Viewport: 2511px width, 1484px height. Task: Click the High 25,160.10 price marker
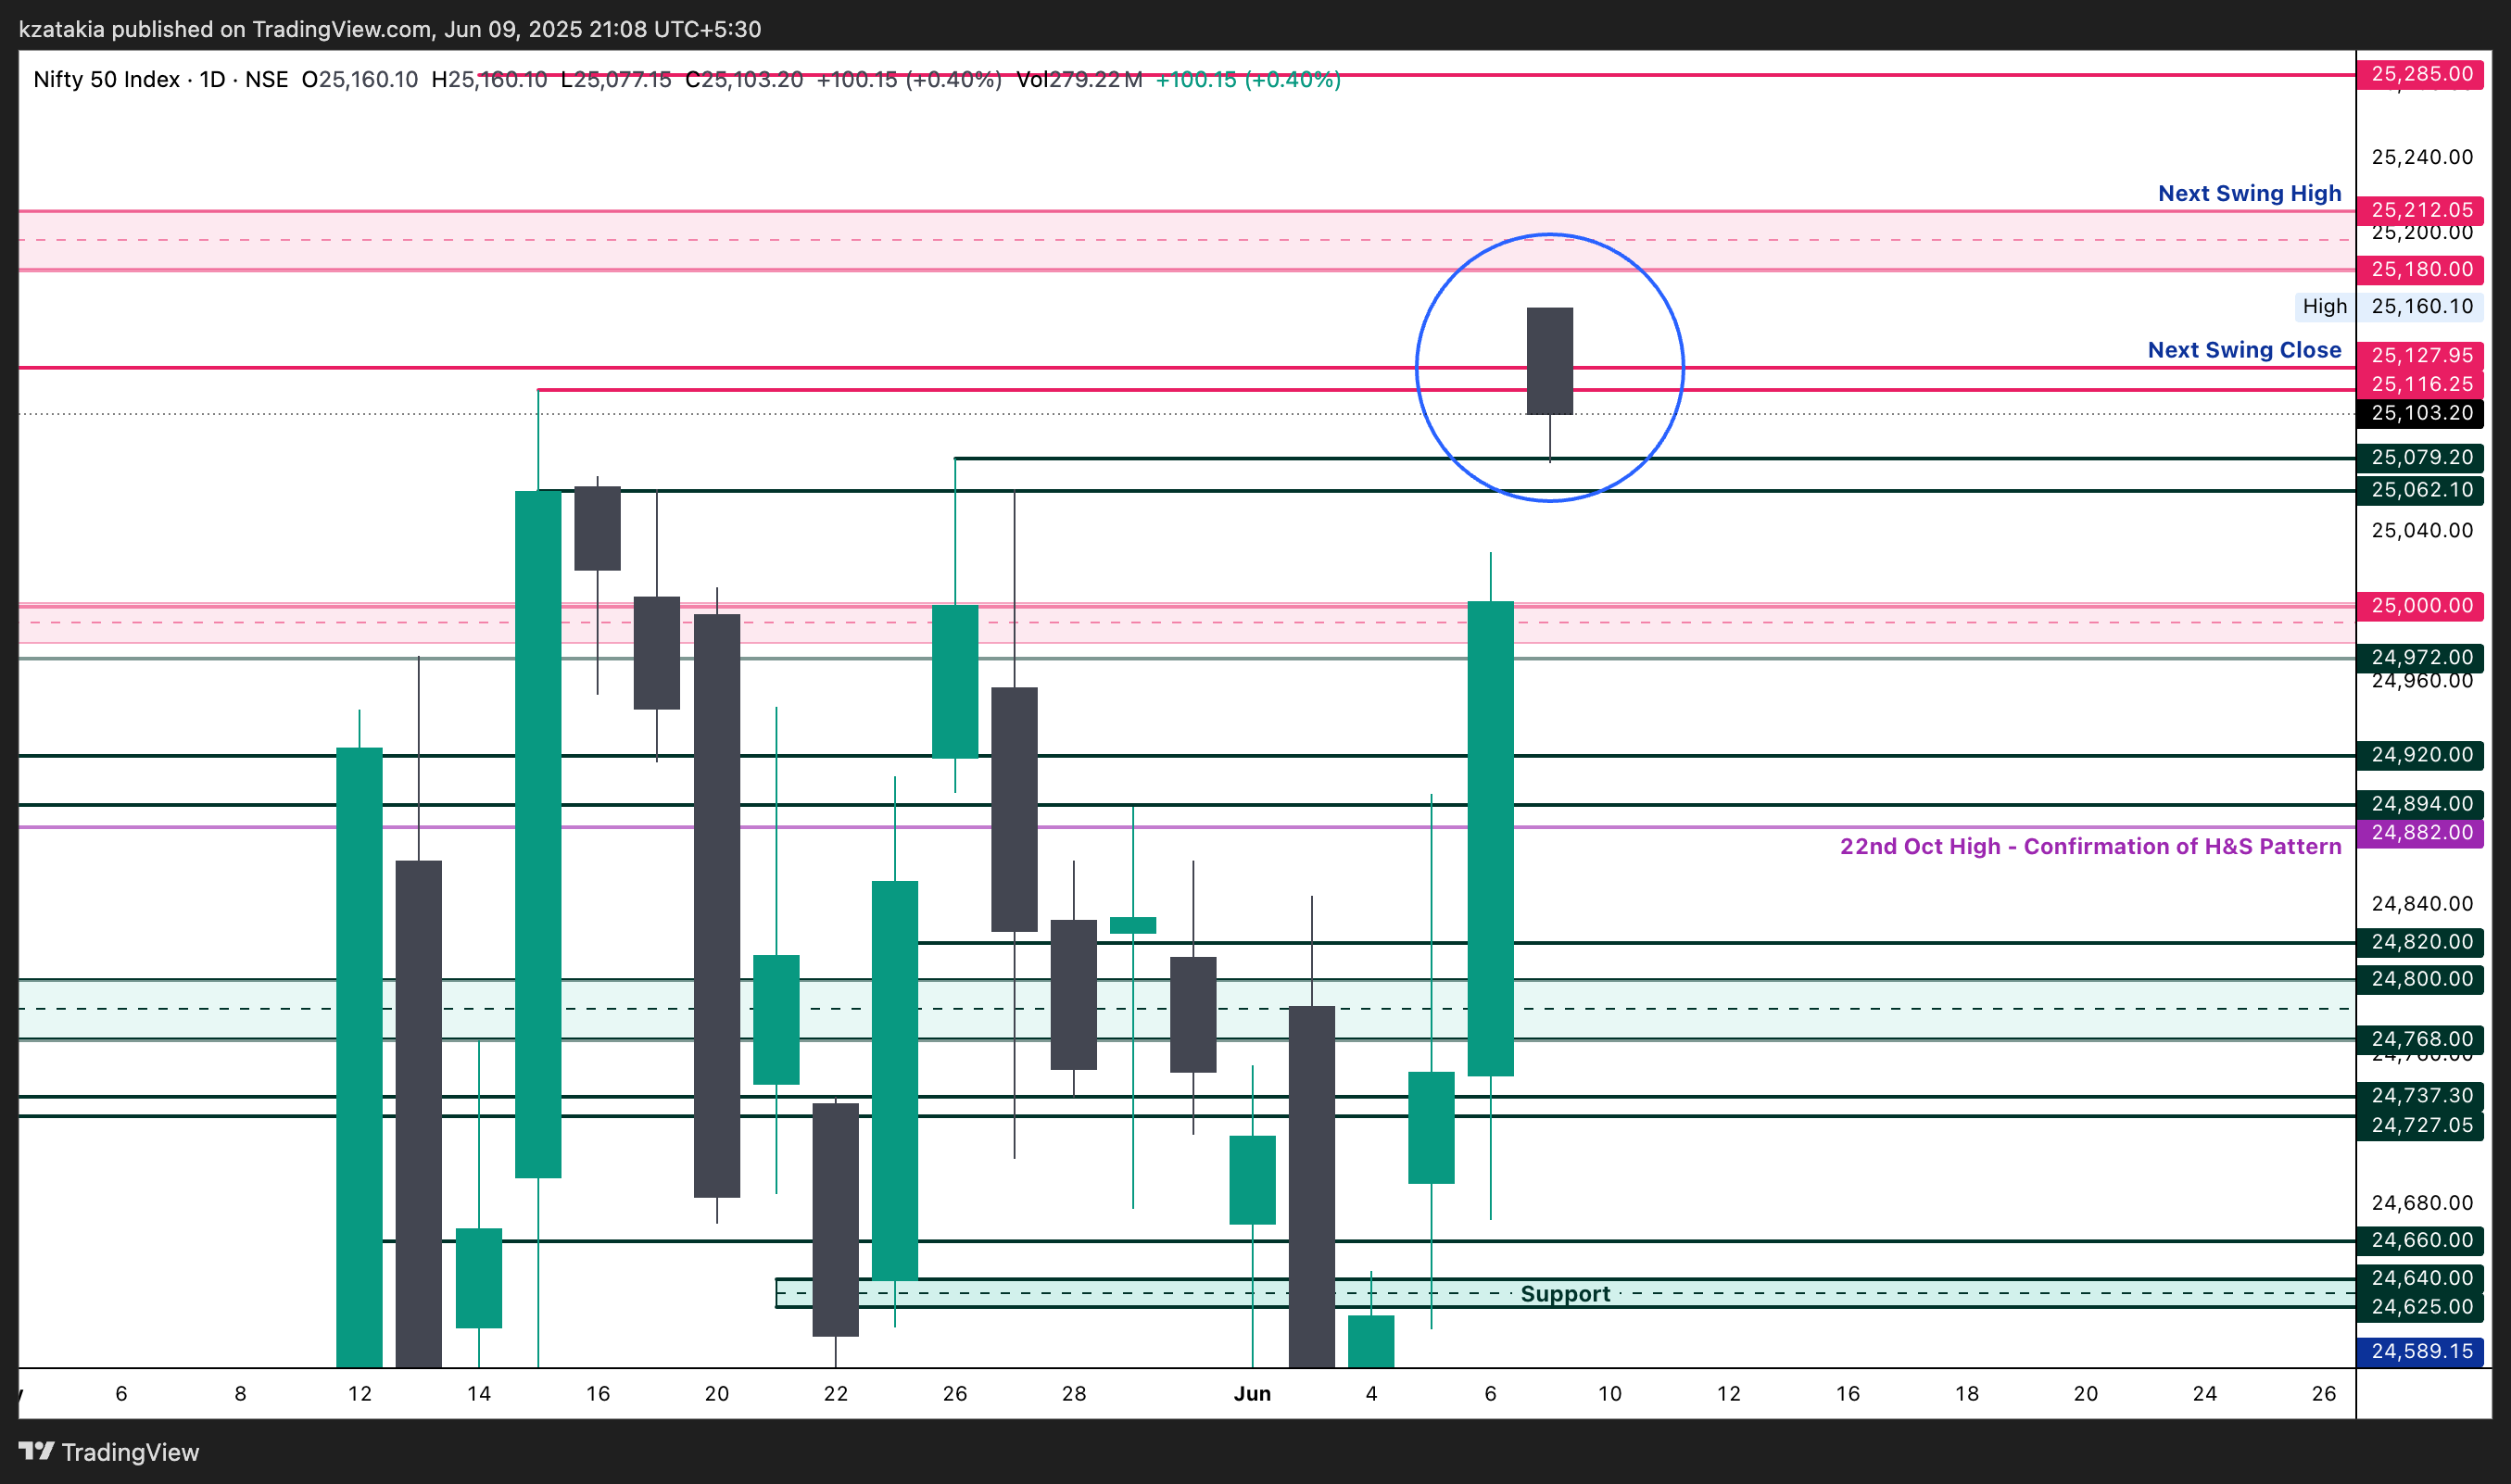point(2388,306)
